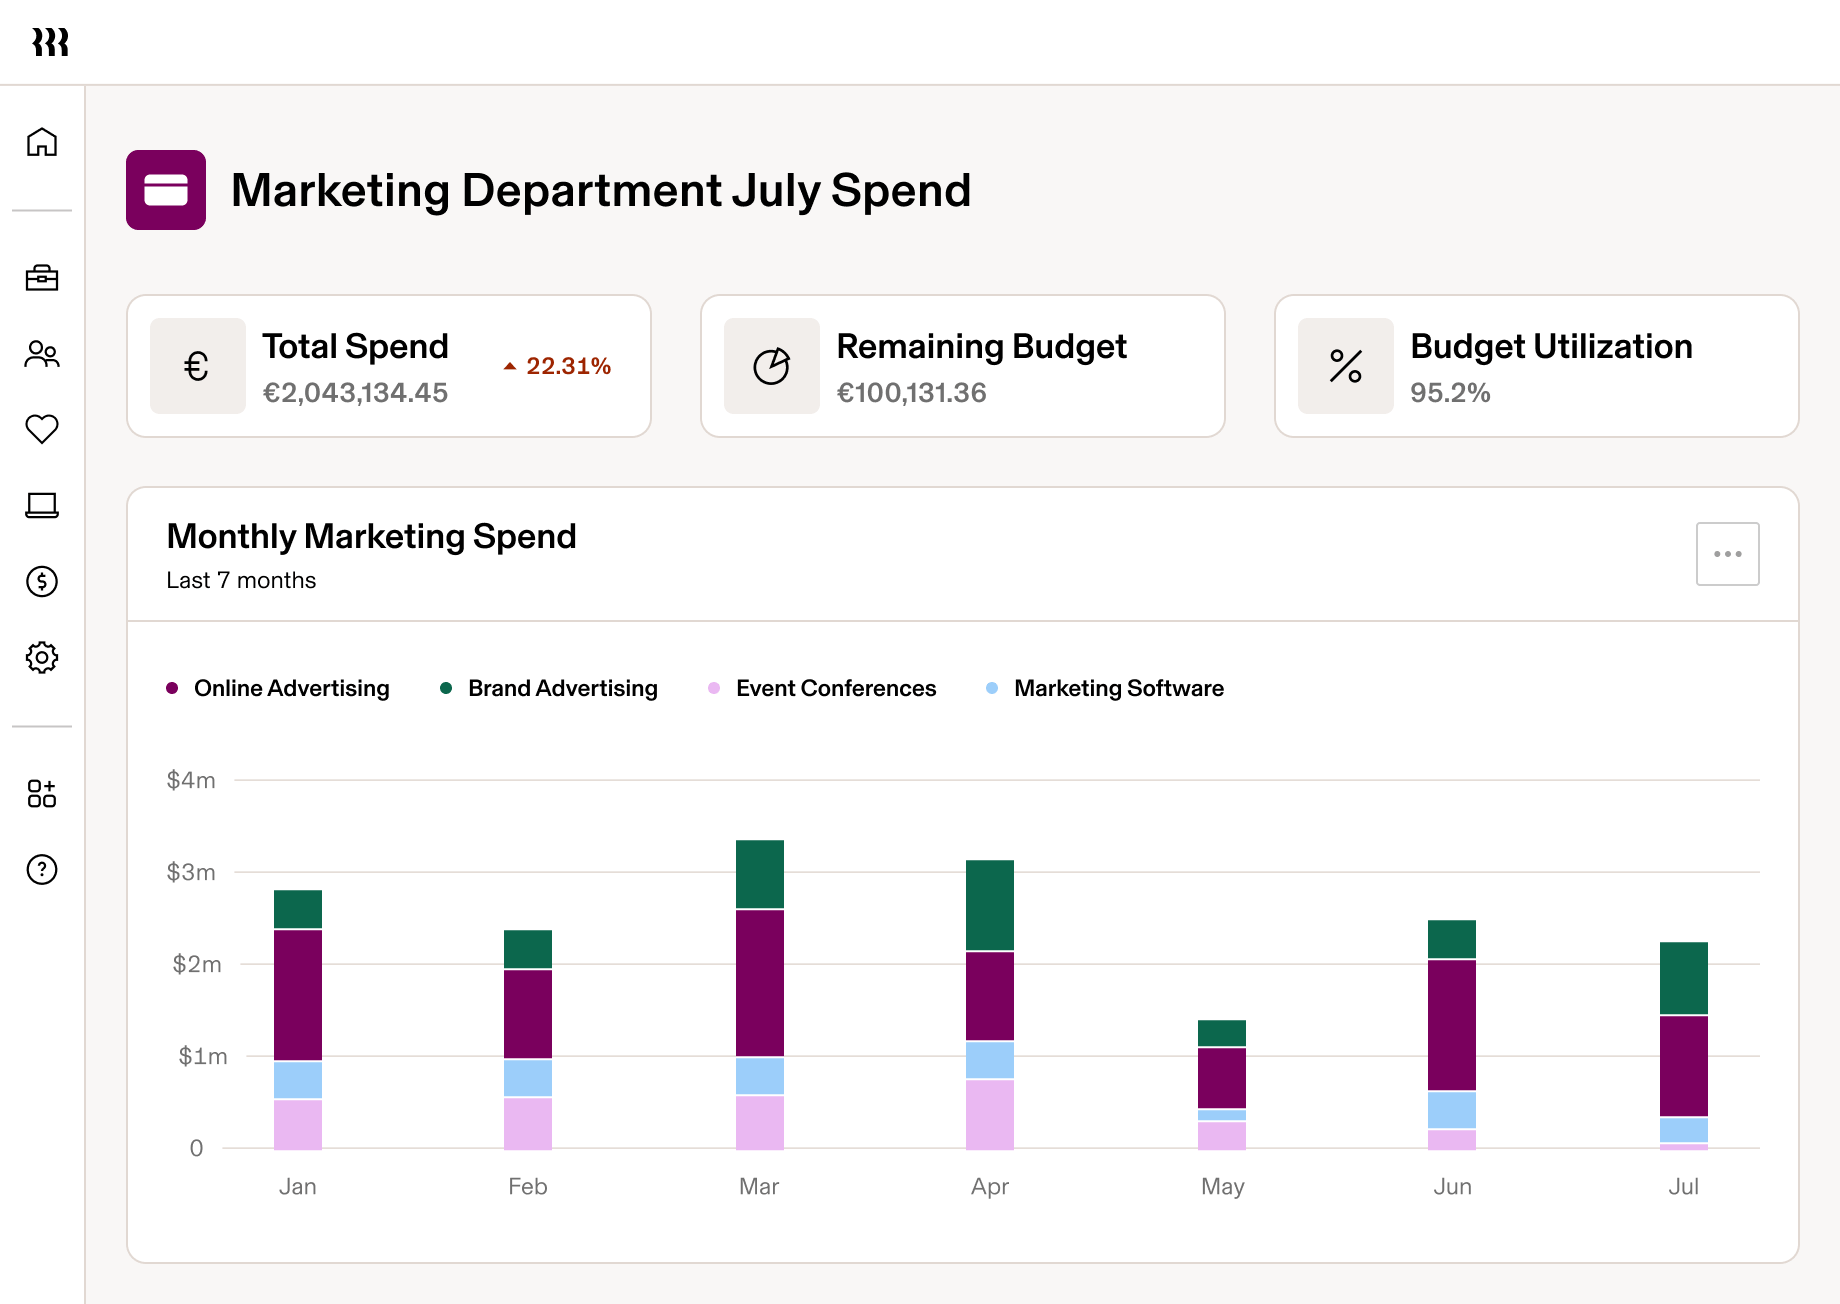This screenshot has width=1840, height=1304.
Task: Select the Spend dollar icon in sidebar
Action: coord(41,582)
